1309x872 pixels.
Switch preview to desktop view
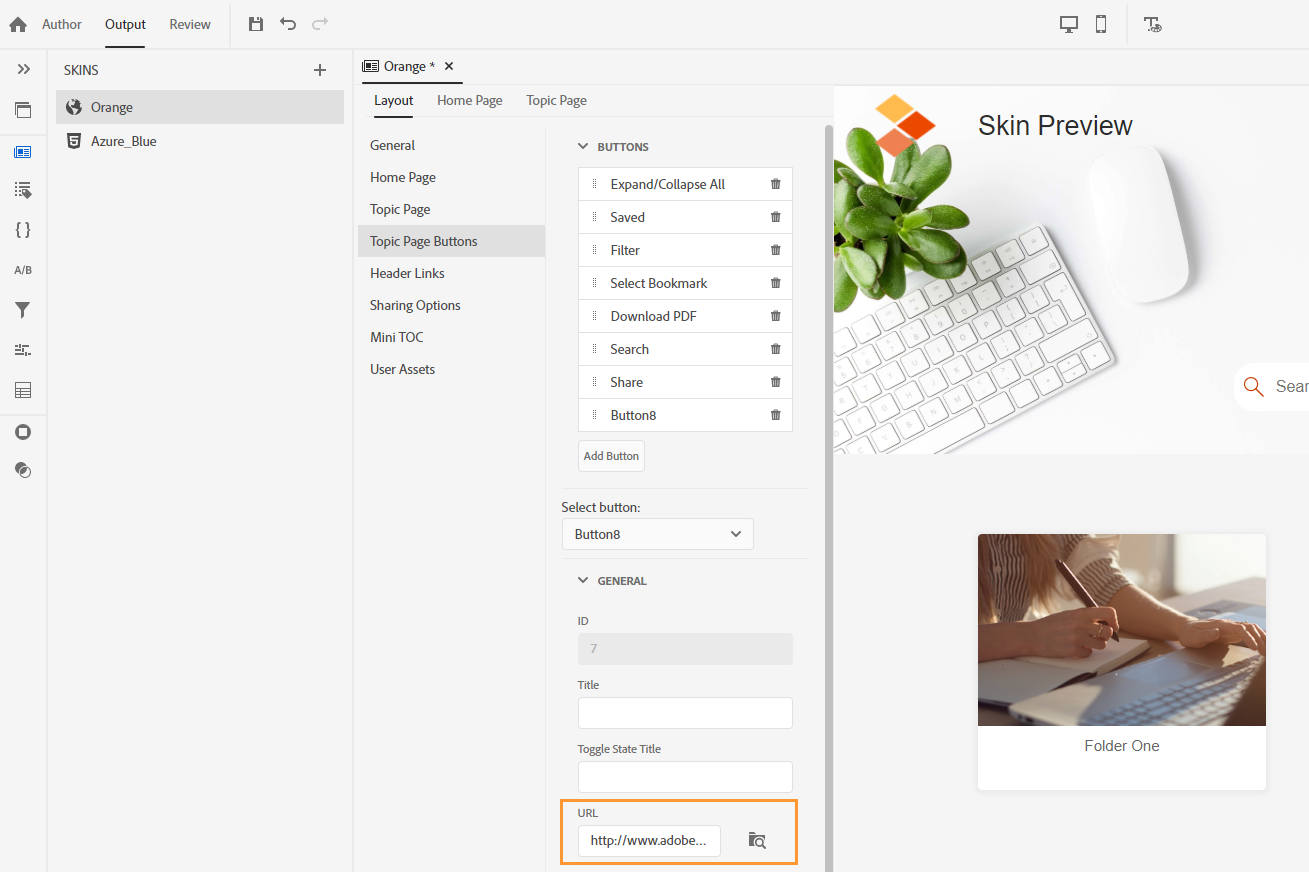click(x=1069, y=24)
